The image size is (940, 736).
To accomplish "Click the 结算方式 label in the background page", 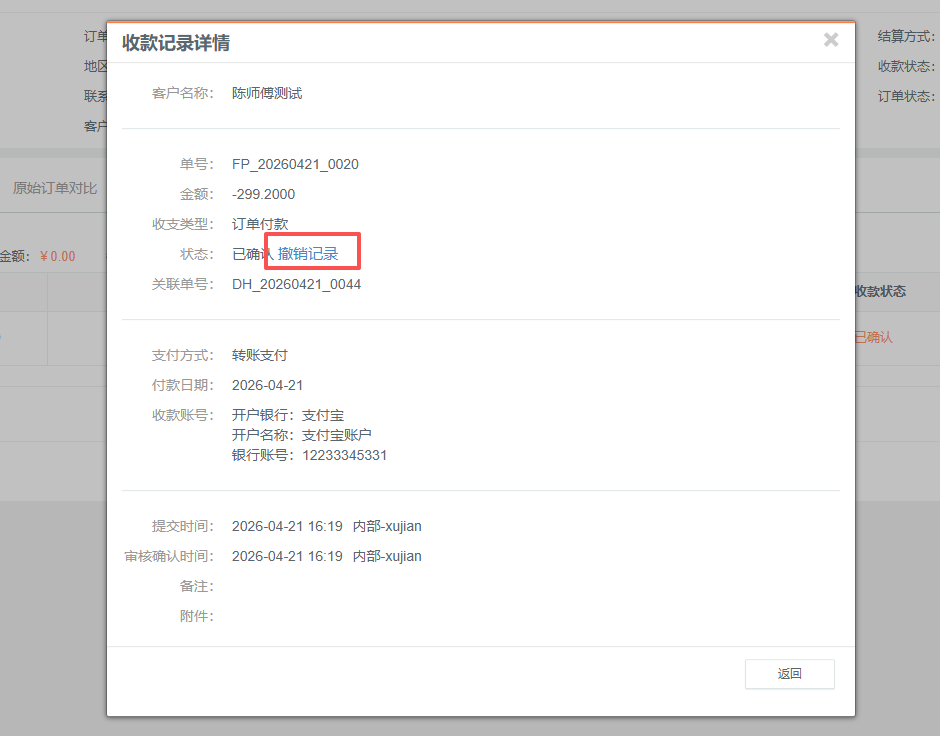I will point(906,37).
